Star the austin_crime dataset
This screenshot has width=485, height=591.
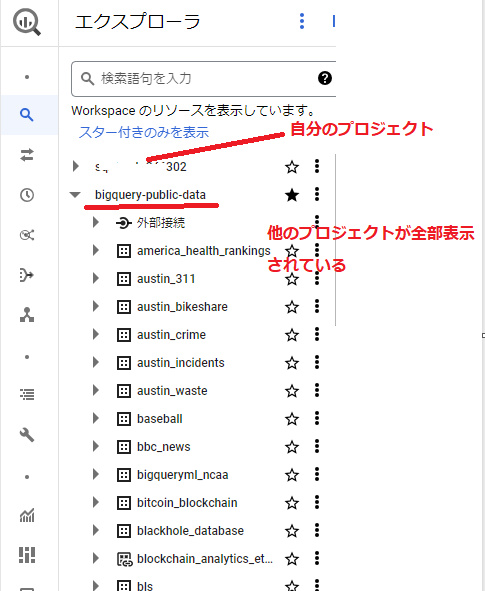pos(292,335)
